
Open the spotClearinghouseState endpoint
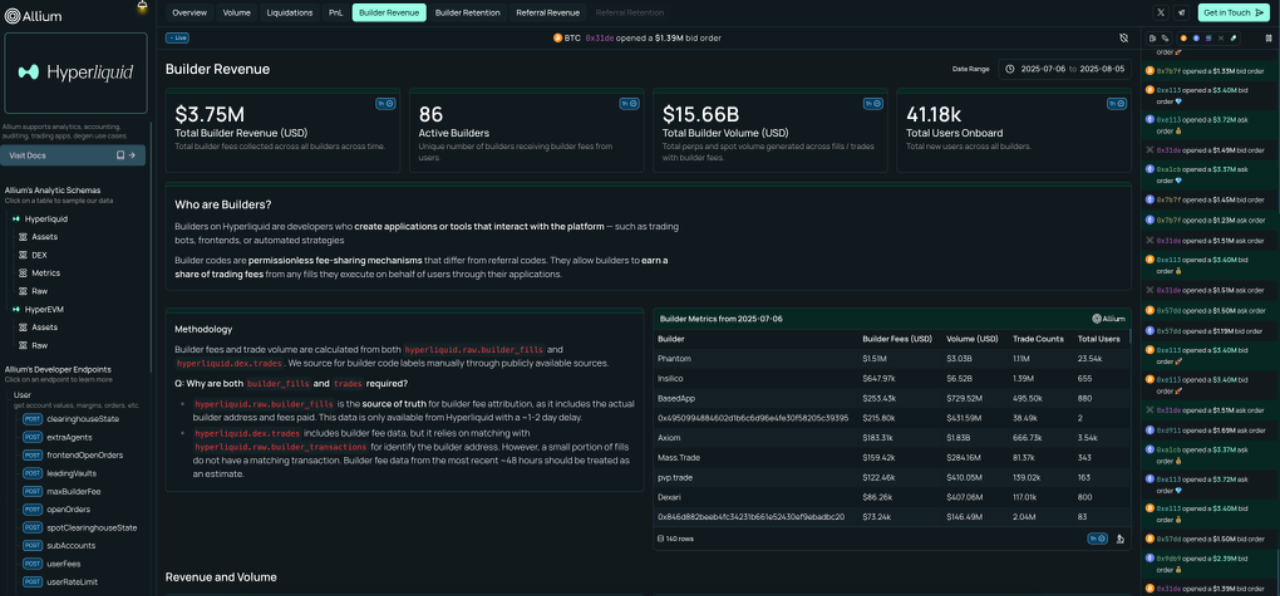(x=92, y=527)
